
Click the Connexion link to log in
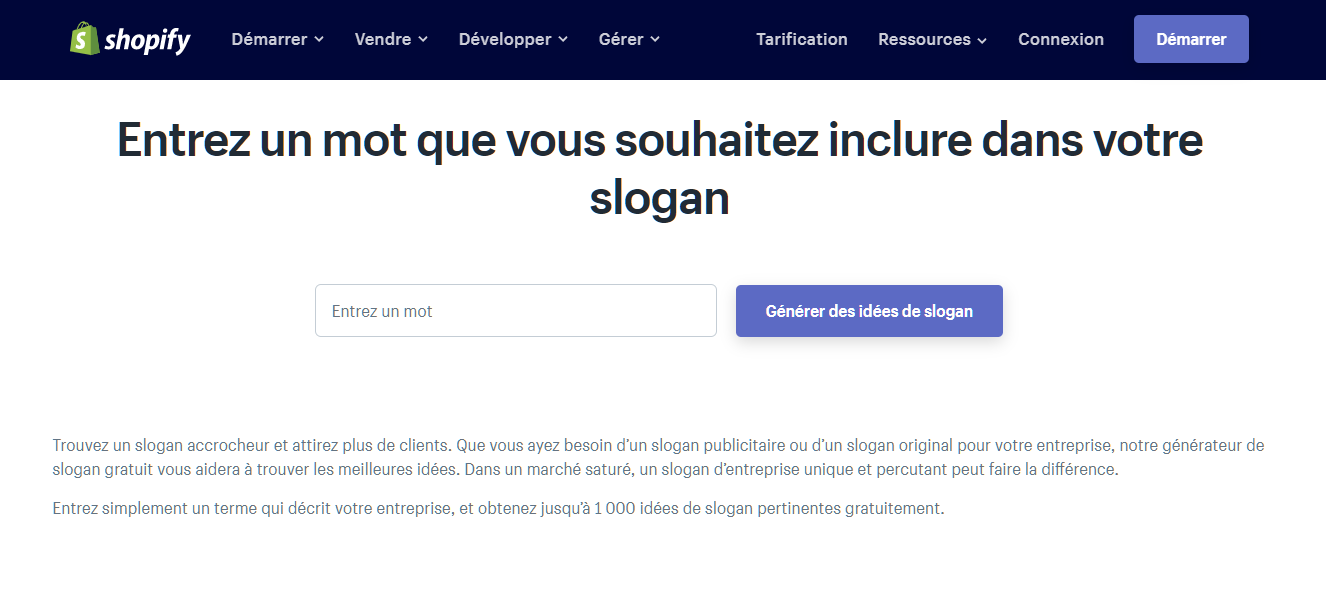(1061, 39)
